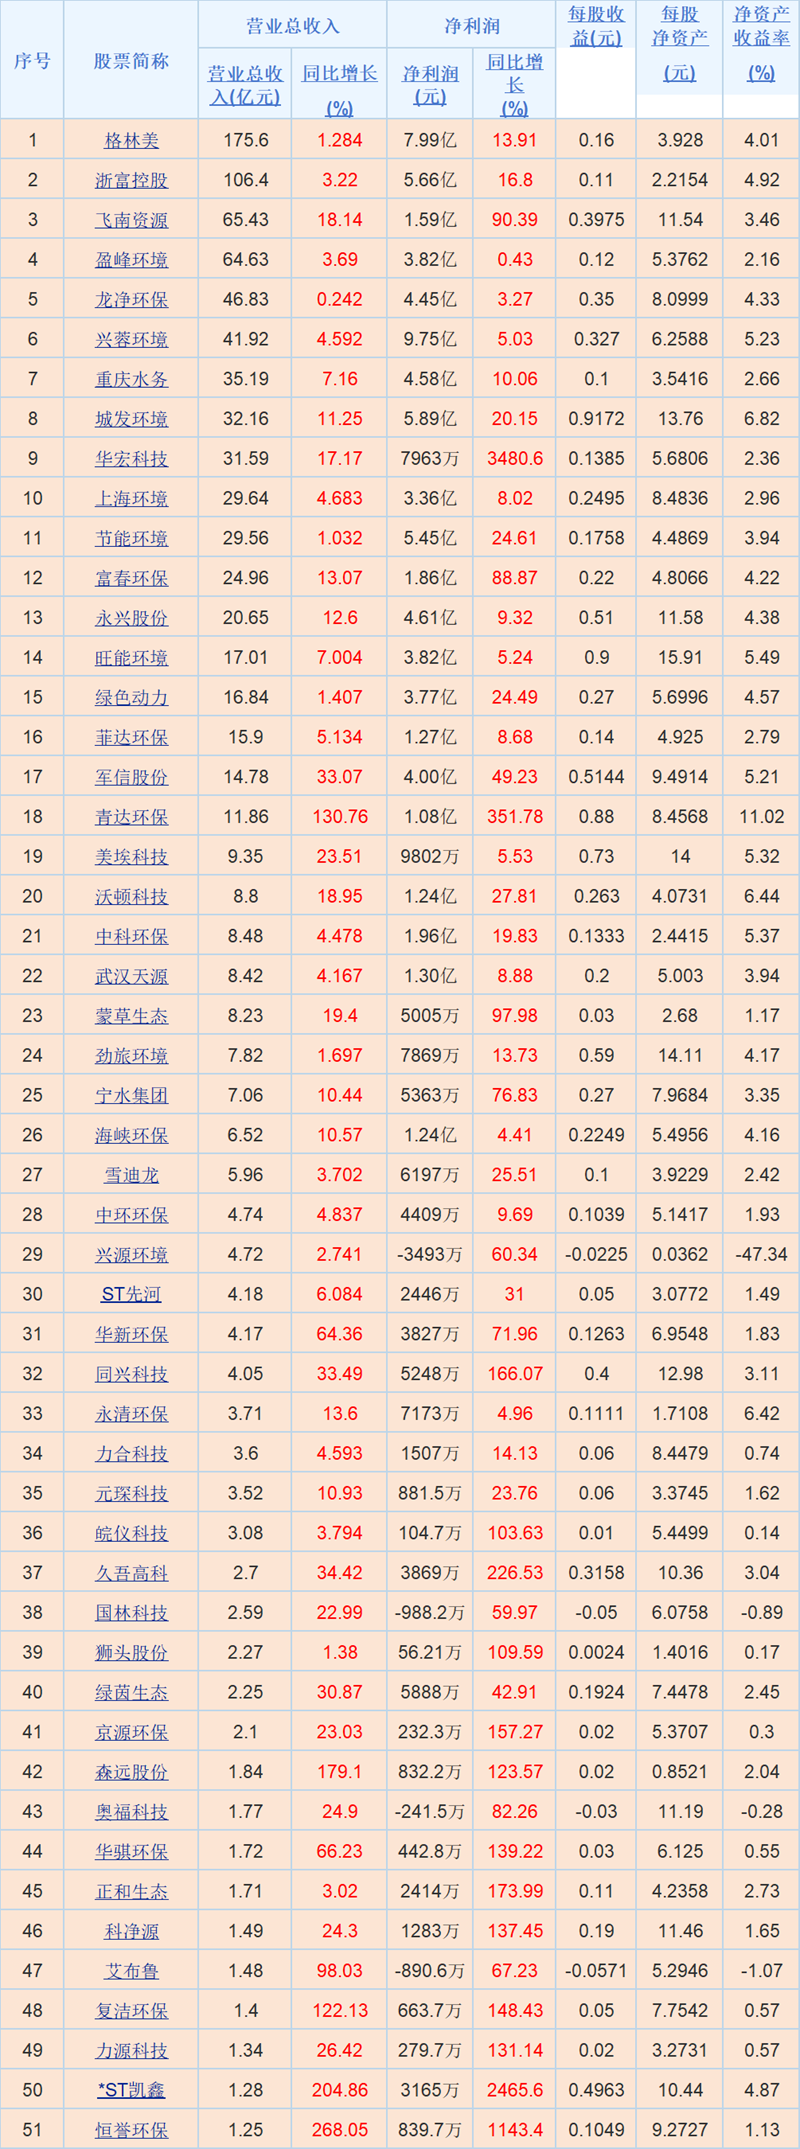
Task: Open the 久吾高科 stock link
Action: pos(131,1573)
